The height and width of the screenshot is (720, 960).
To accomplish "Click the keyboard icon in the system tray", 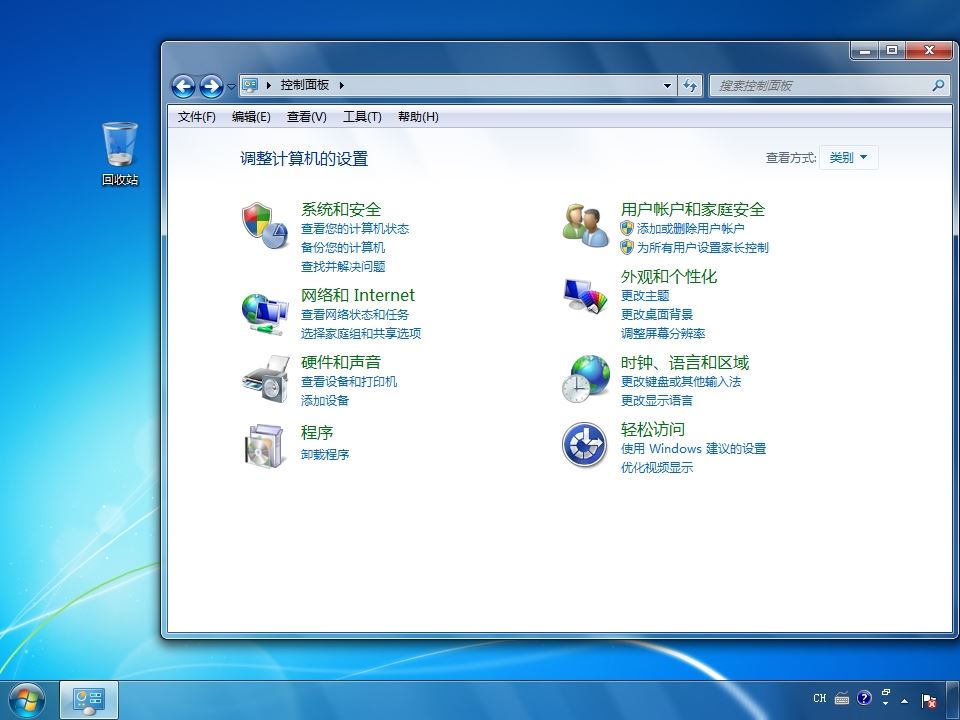I will tap(842, 698).
